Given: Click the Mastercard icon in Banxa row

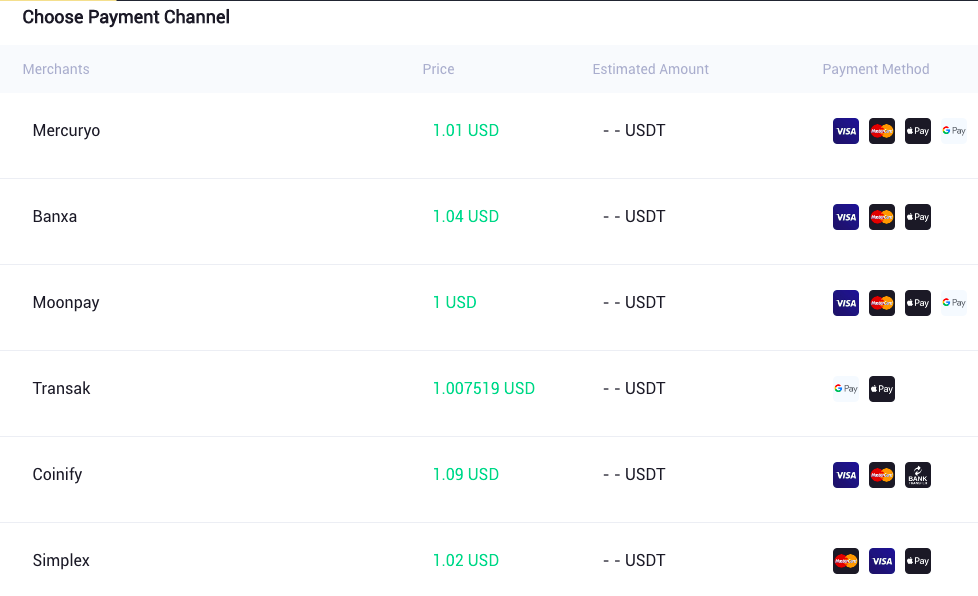Looking at the screenshot, I should 881,217.
